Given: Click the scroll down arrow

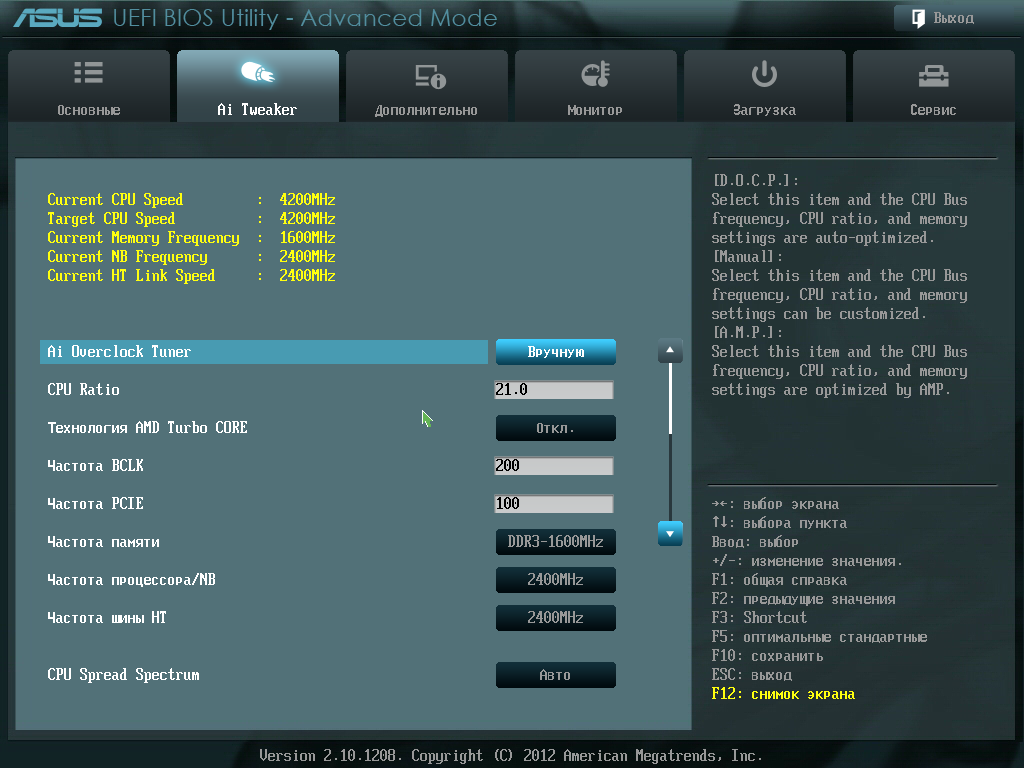Looking at the screenshot, I should (x=670, y=534).
